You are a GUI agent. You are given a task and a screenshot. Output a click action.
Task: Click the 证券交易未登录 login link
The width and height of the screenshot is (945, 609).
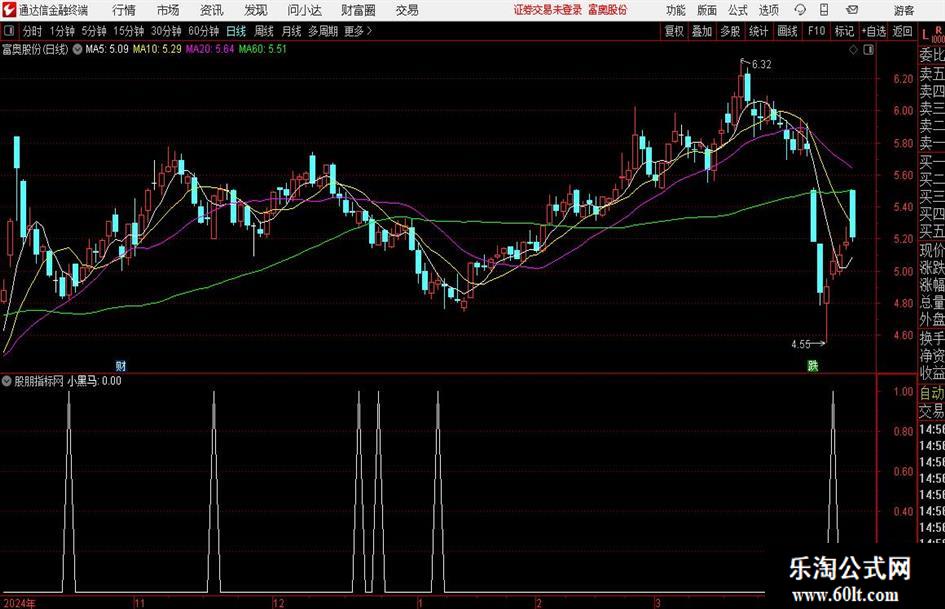coord(548,10)
